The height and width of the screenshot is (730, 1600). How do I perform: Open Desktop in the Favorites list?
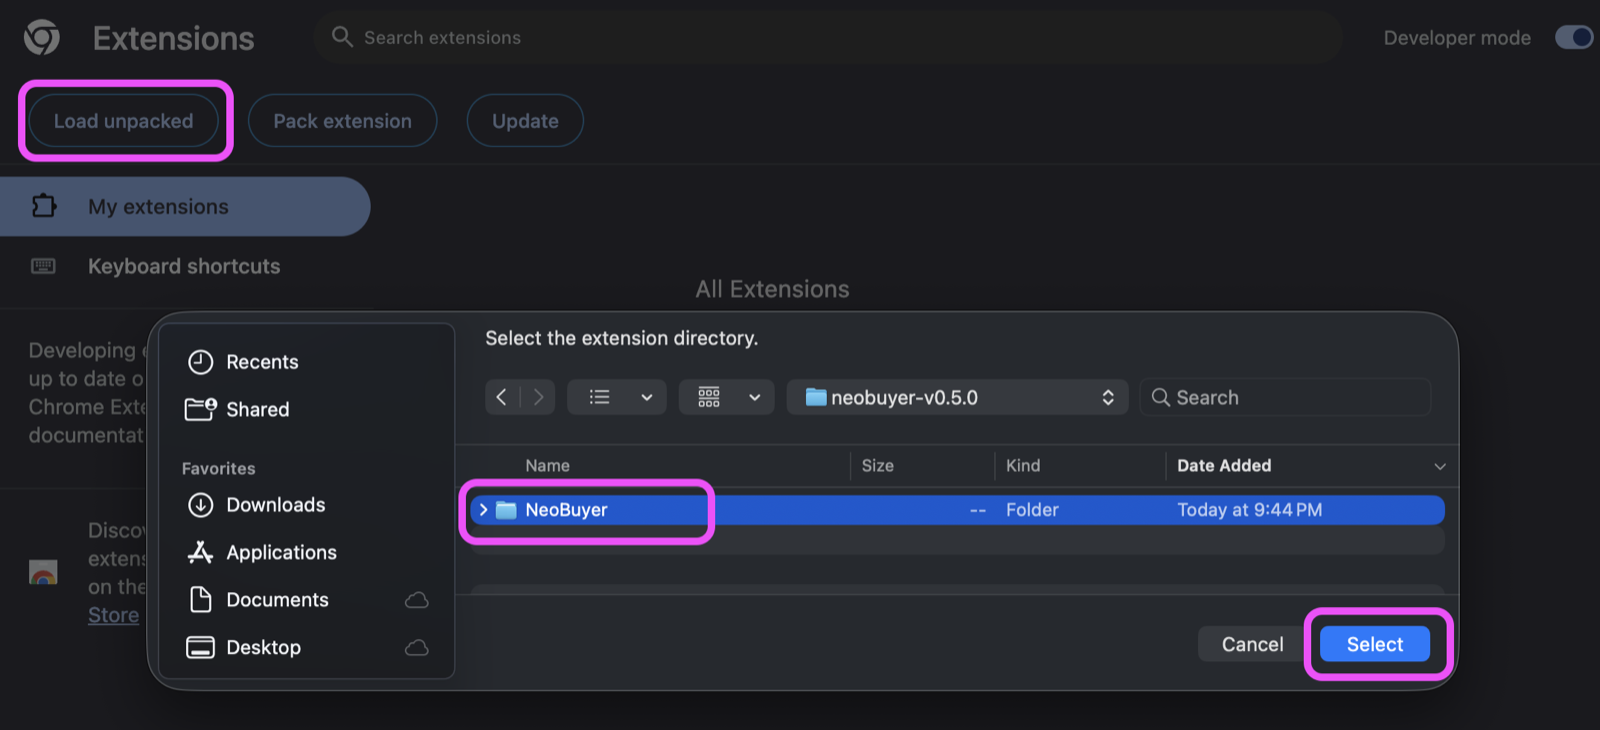click(x=263, y=647)
